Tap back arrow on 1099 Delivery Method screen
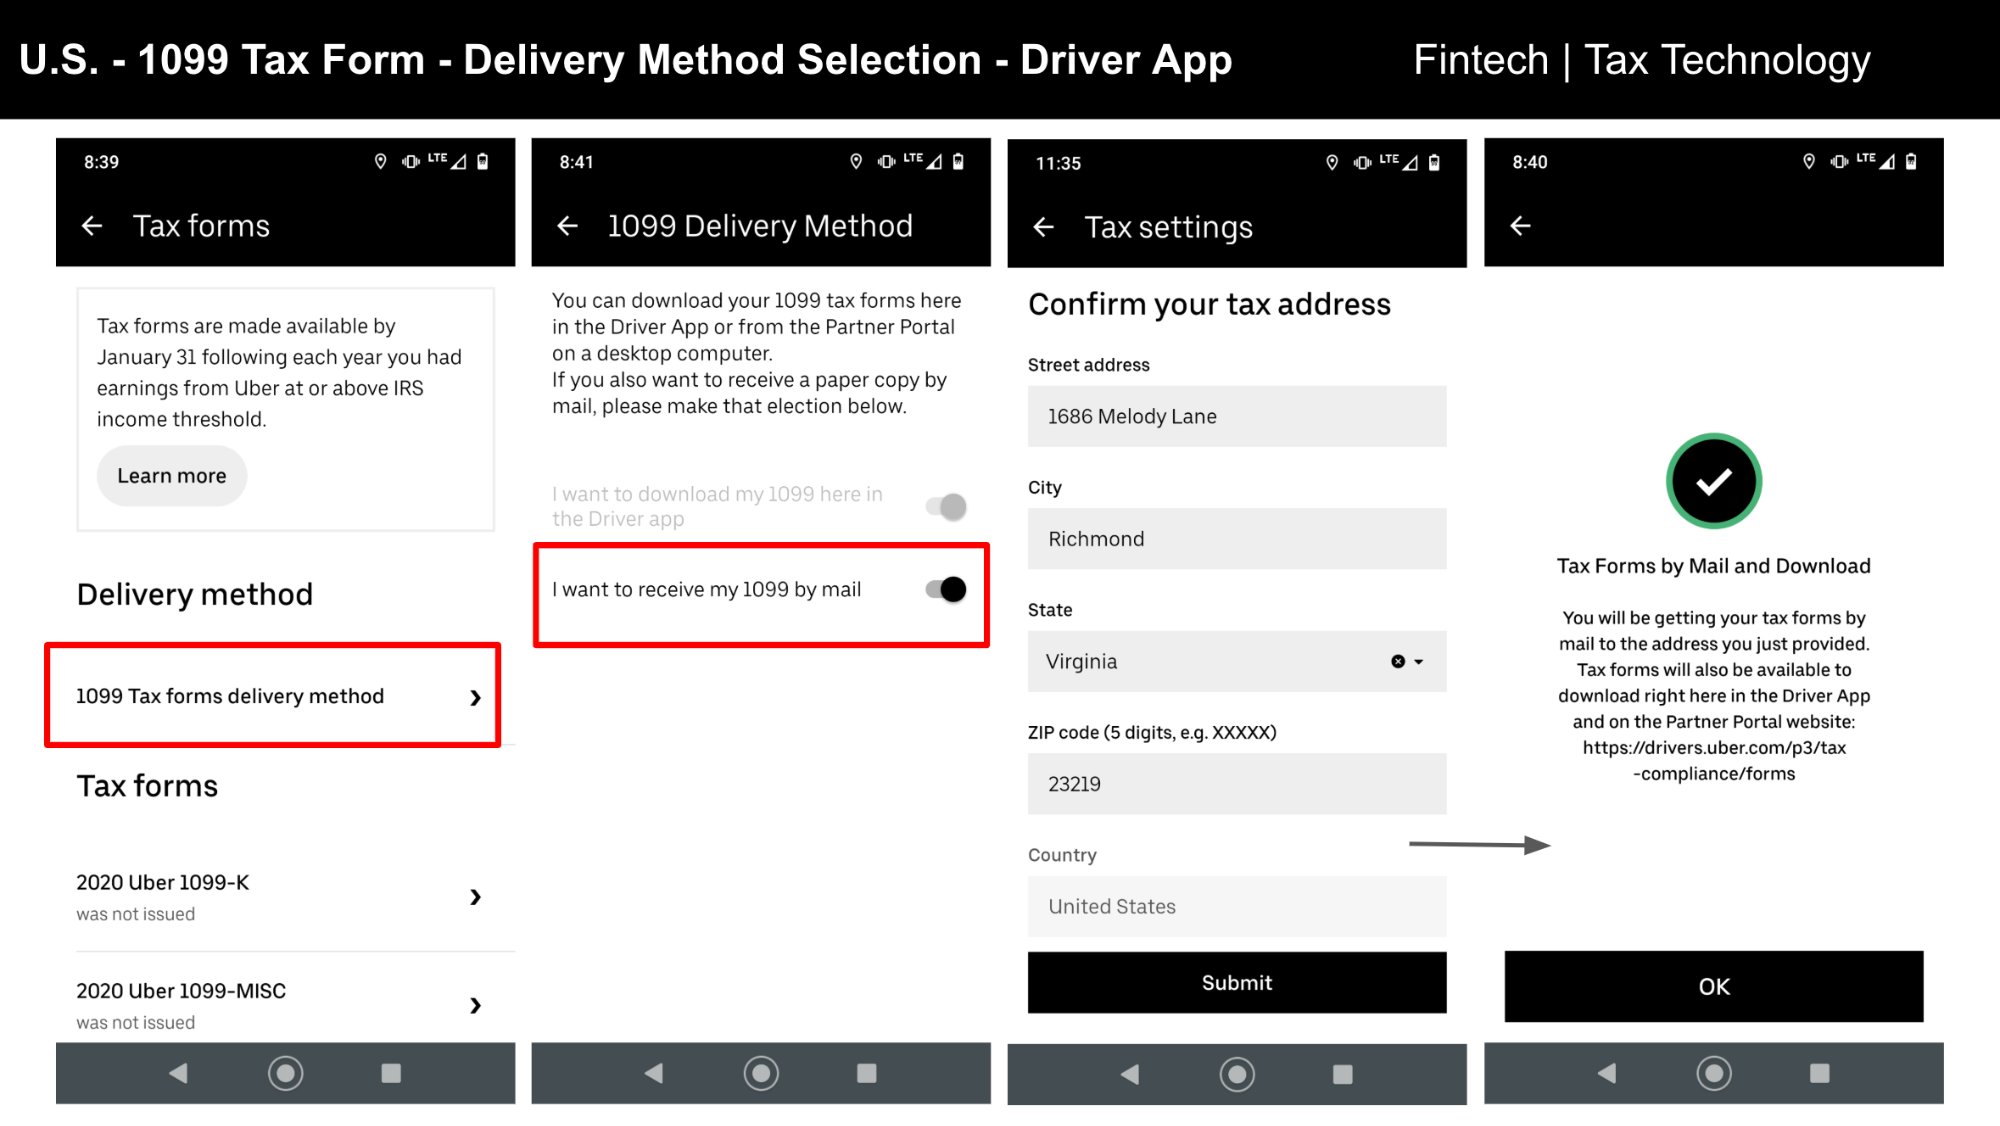 click(567, 226)
